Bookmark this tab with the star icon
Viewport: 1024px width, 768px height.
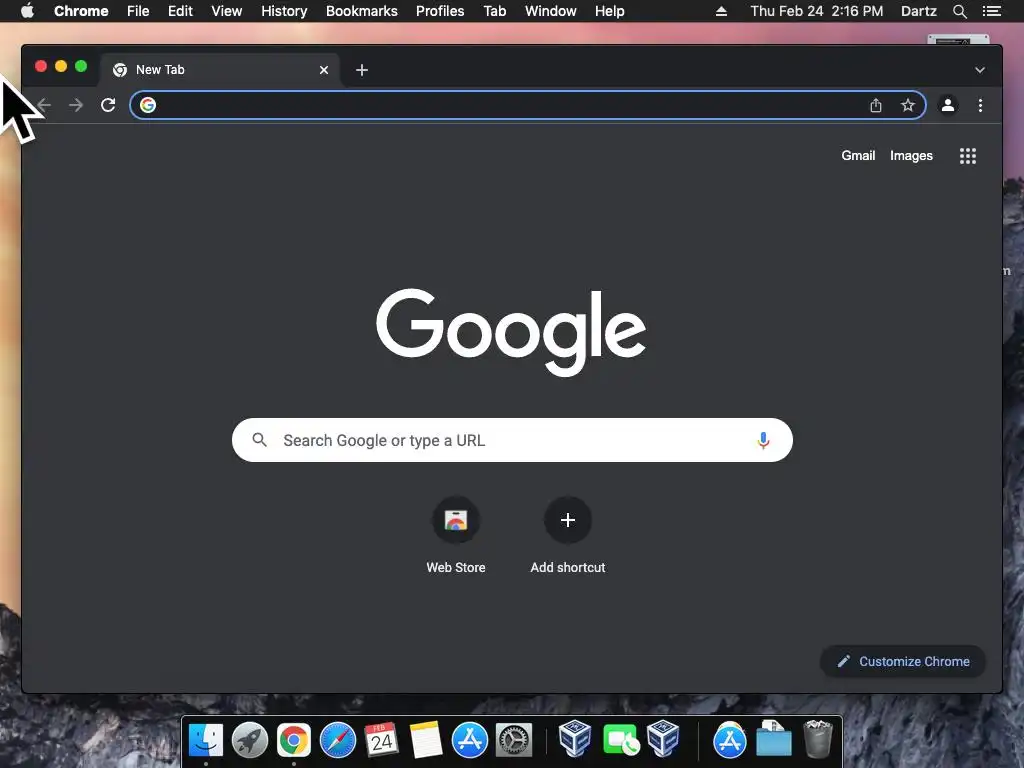point(908,105)
